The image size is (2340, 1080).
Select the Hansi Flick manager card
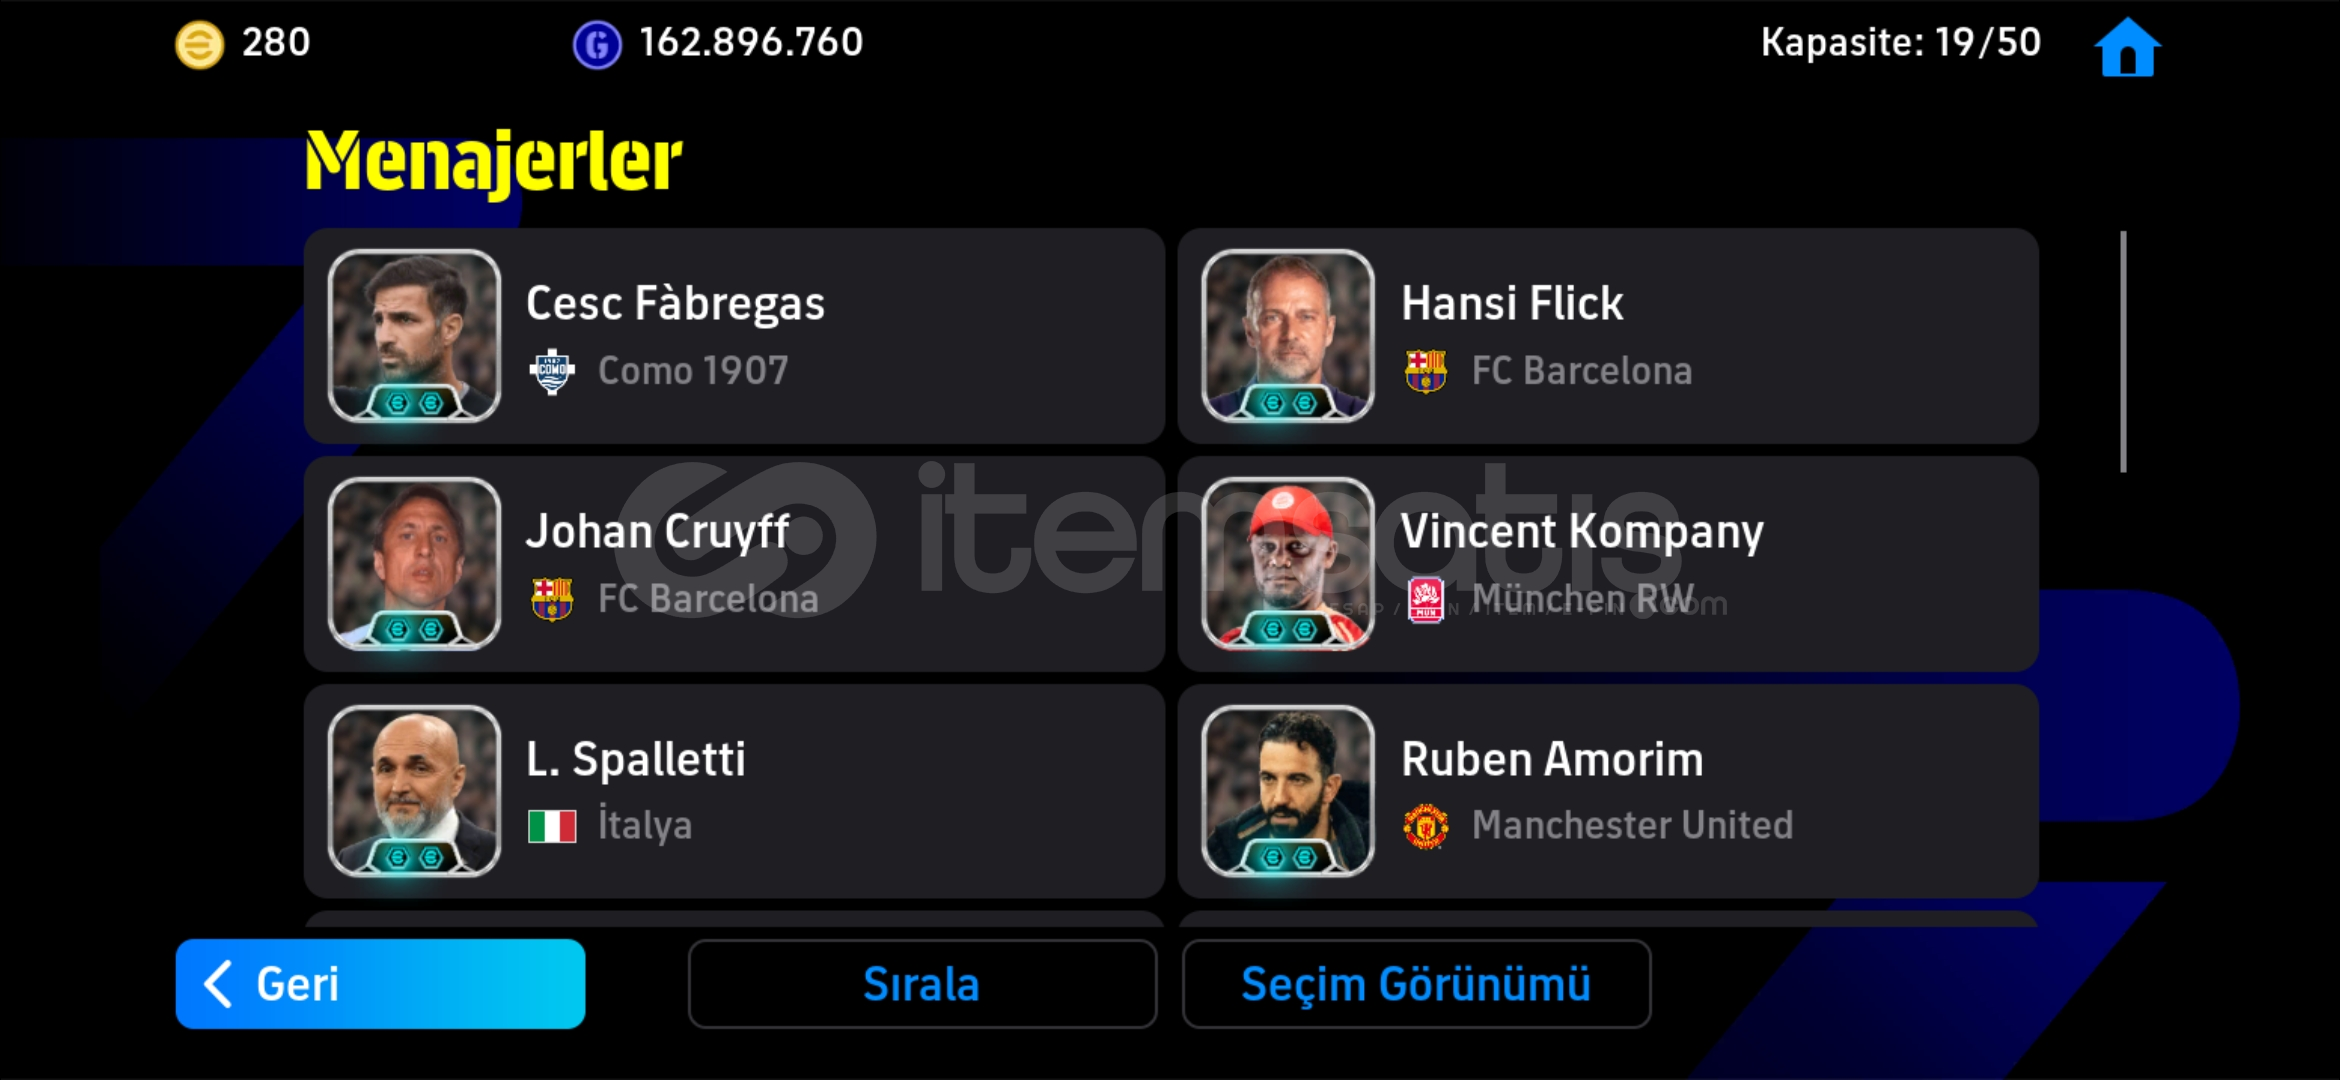pos(1608,336)
